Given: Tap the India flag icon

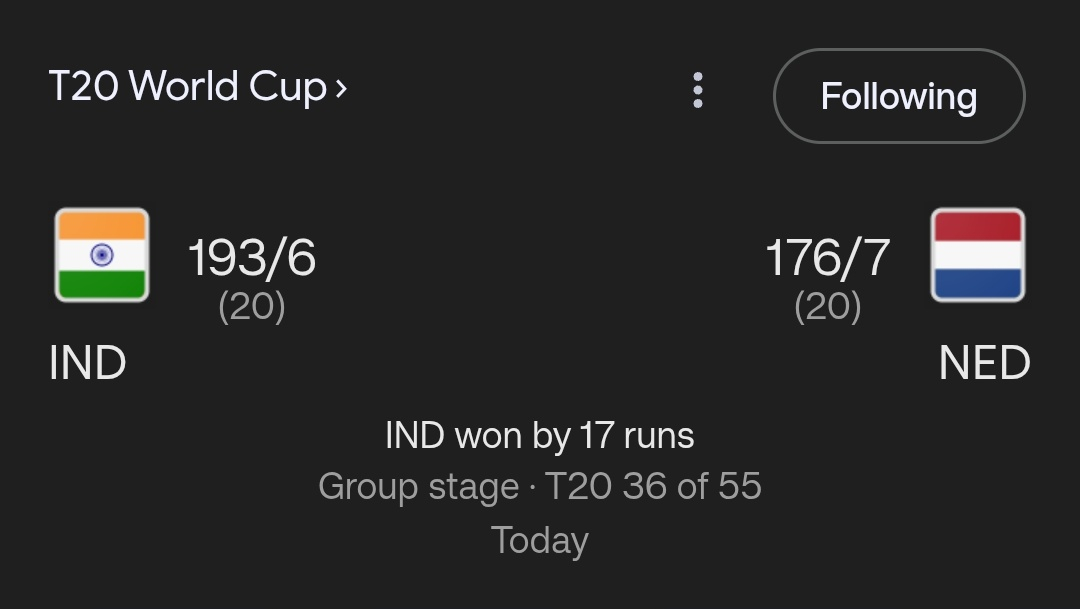Looking at the screenshot, I should click(102, 255).
